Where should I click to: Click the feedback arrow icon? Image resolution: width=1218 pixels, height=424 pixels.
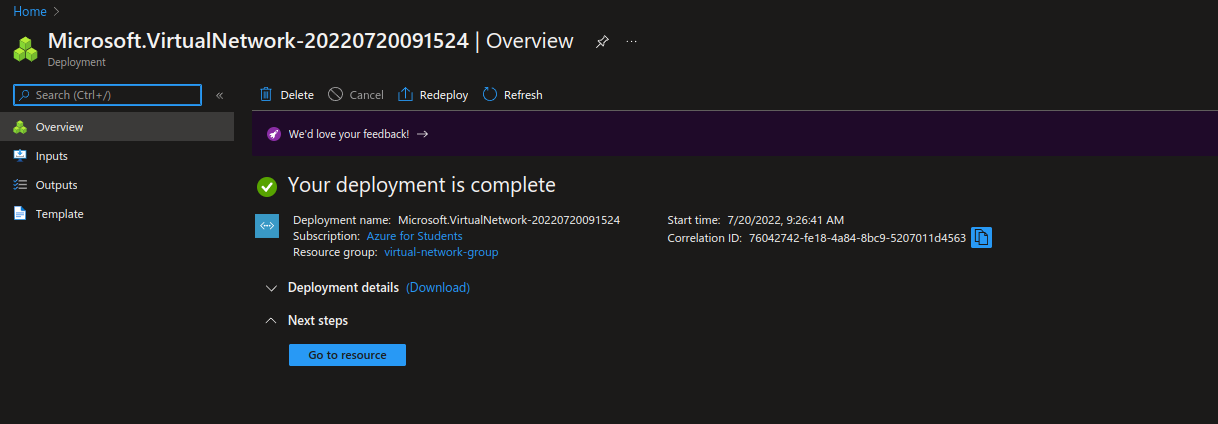(423, 134)
